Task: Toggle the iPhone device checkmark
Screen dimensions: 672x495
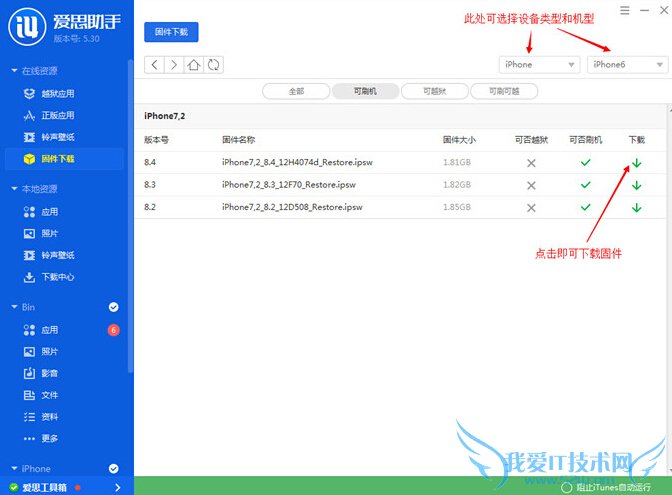Action: pos(114,469)
